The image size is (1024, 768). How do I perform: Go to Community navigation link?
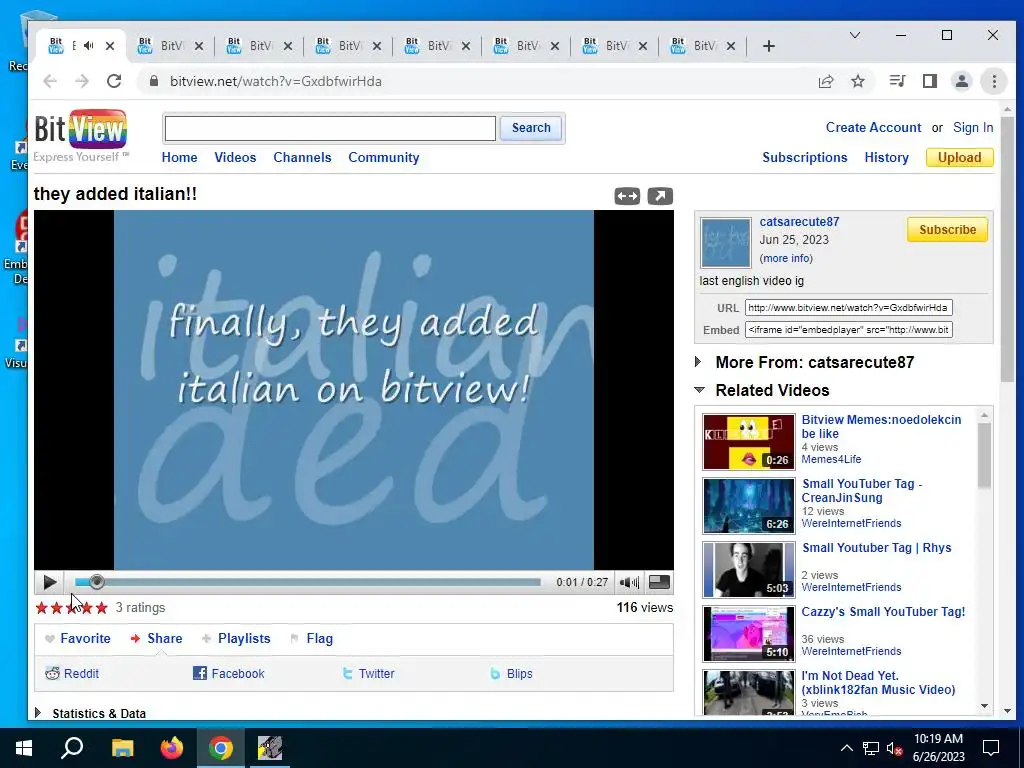[383, 157]
